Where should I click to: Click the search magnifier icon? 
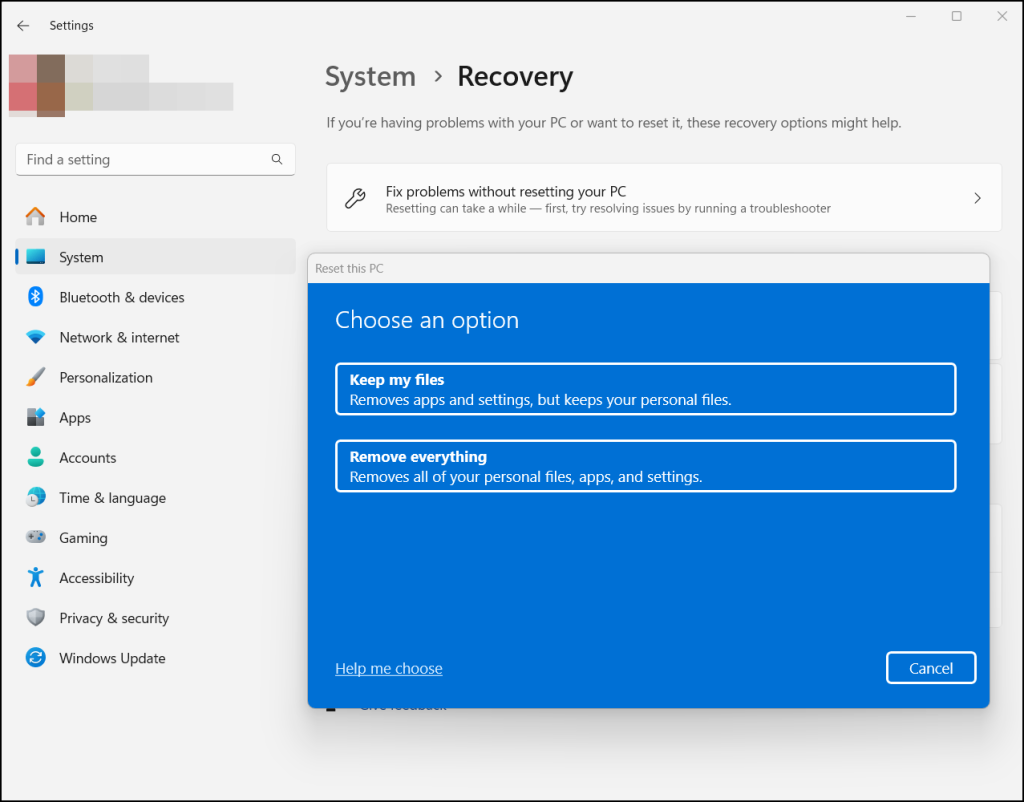pos(276,159)
